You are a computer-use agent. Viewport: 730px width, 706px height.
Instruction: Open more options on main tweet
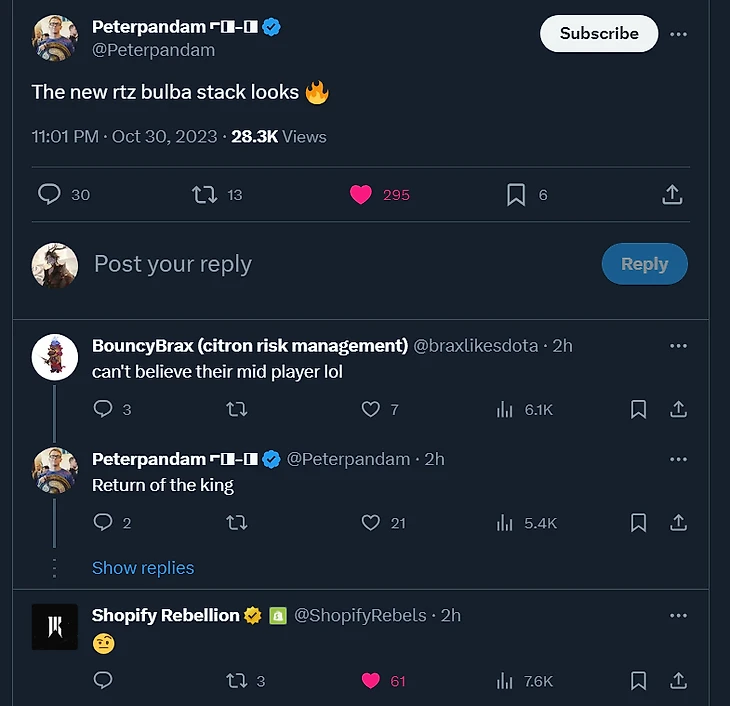[x=679, y=33]
